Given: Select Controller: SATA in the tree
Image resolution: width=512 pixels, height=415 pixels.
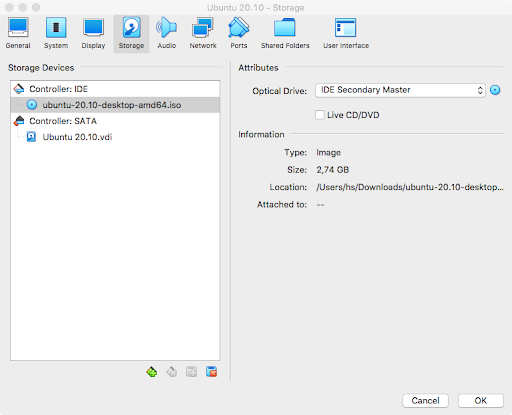Looking at the screenshot, I should (x=115, y=121).
